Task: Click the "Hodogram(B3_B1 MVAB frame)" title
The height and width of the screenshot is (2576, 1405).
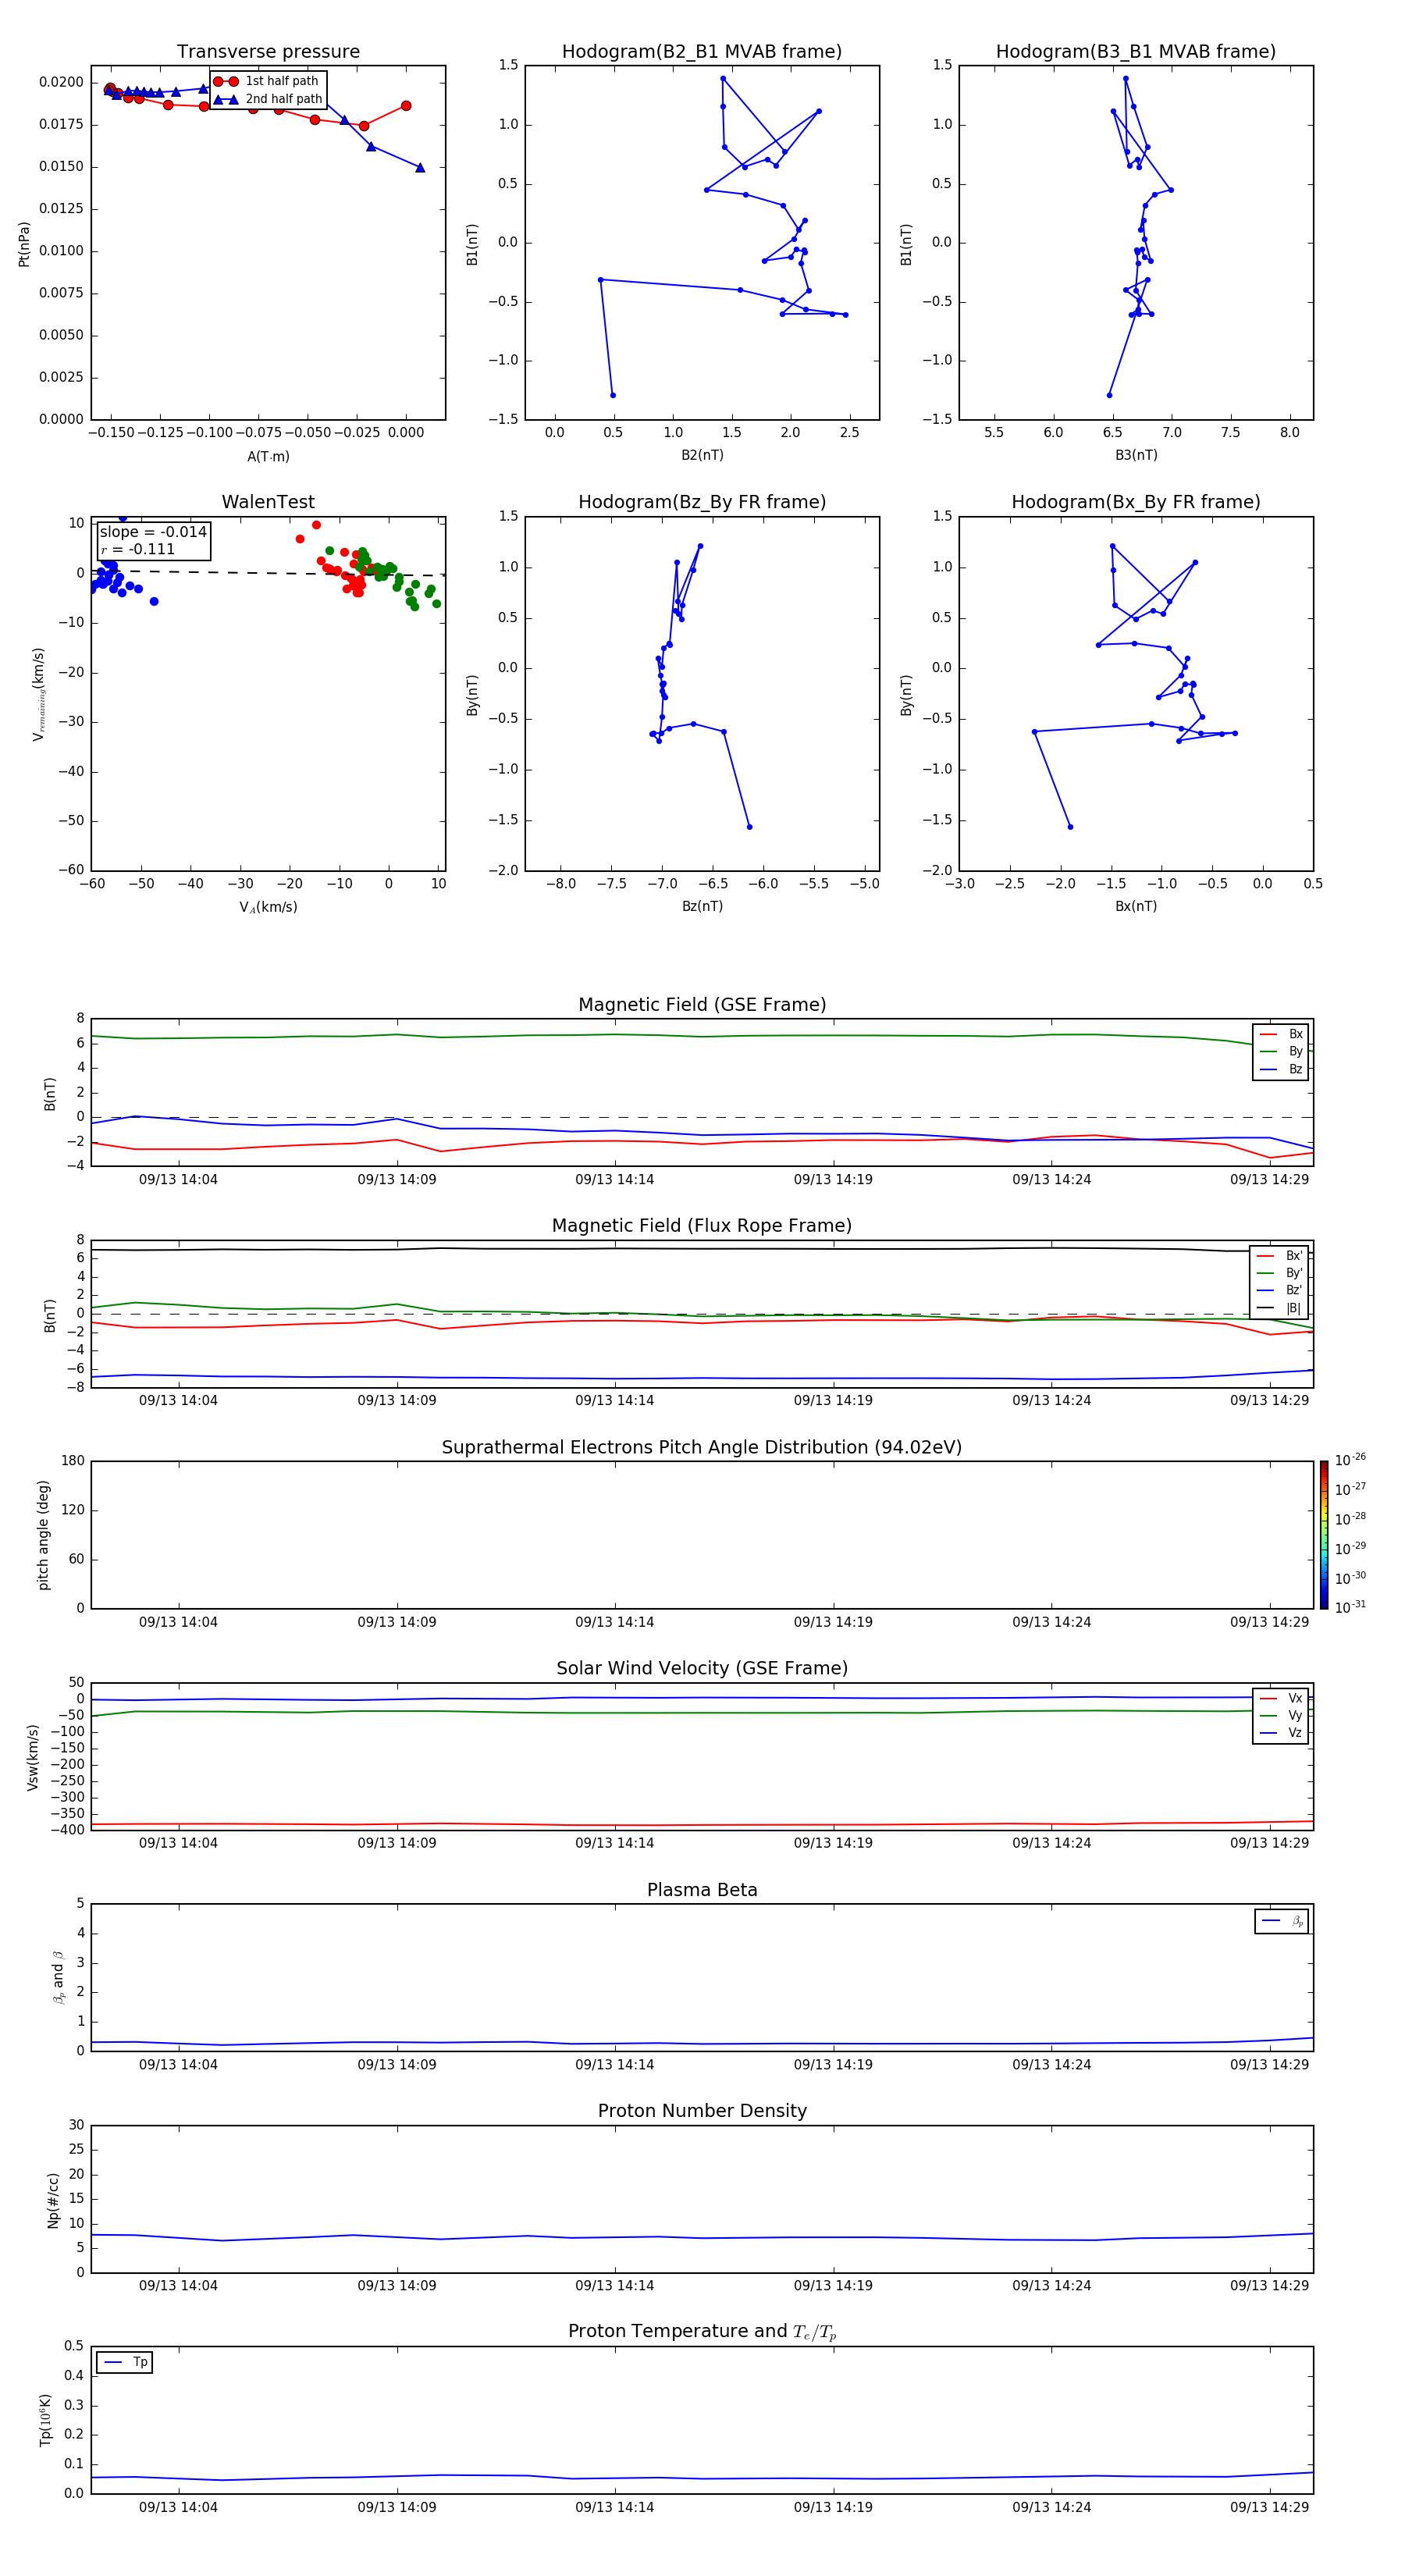Action: coord(1136,52)
